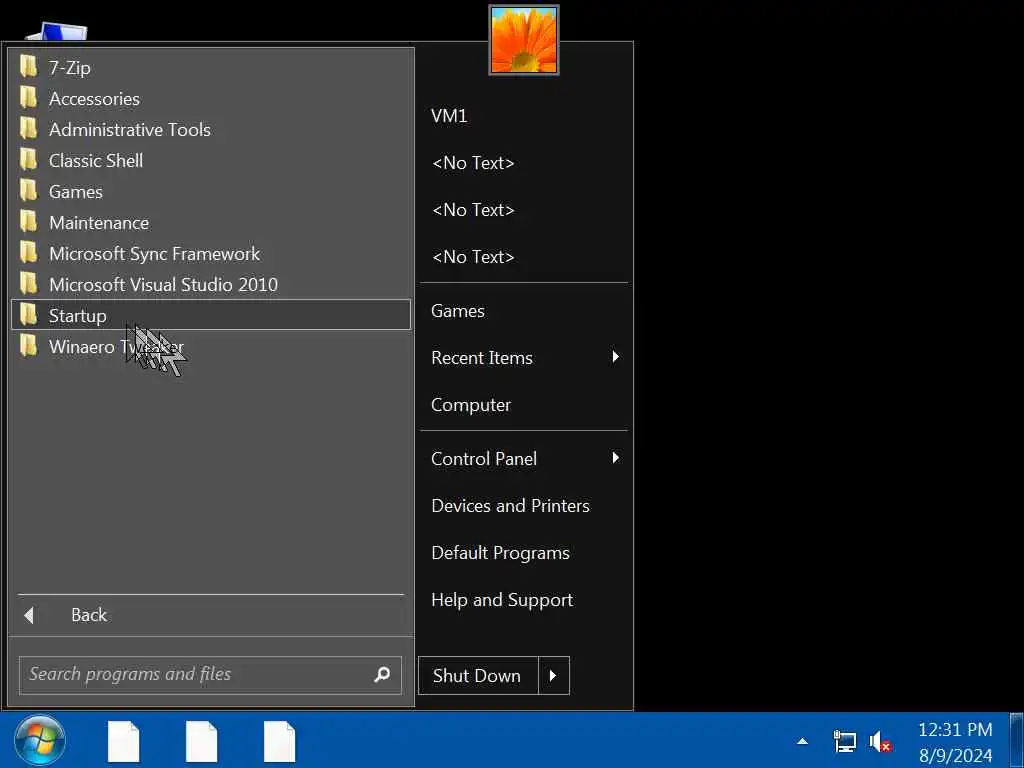The width and height of the screenshot is (1024, 768).
Task: Click the Maintenance folder icon
Action: (29, 222)
